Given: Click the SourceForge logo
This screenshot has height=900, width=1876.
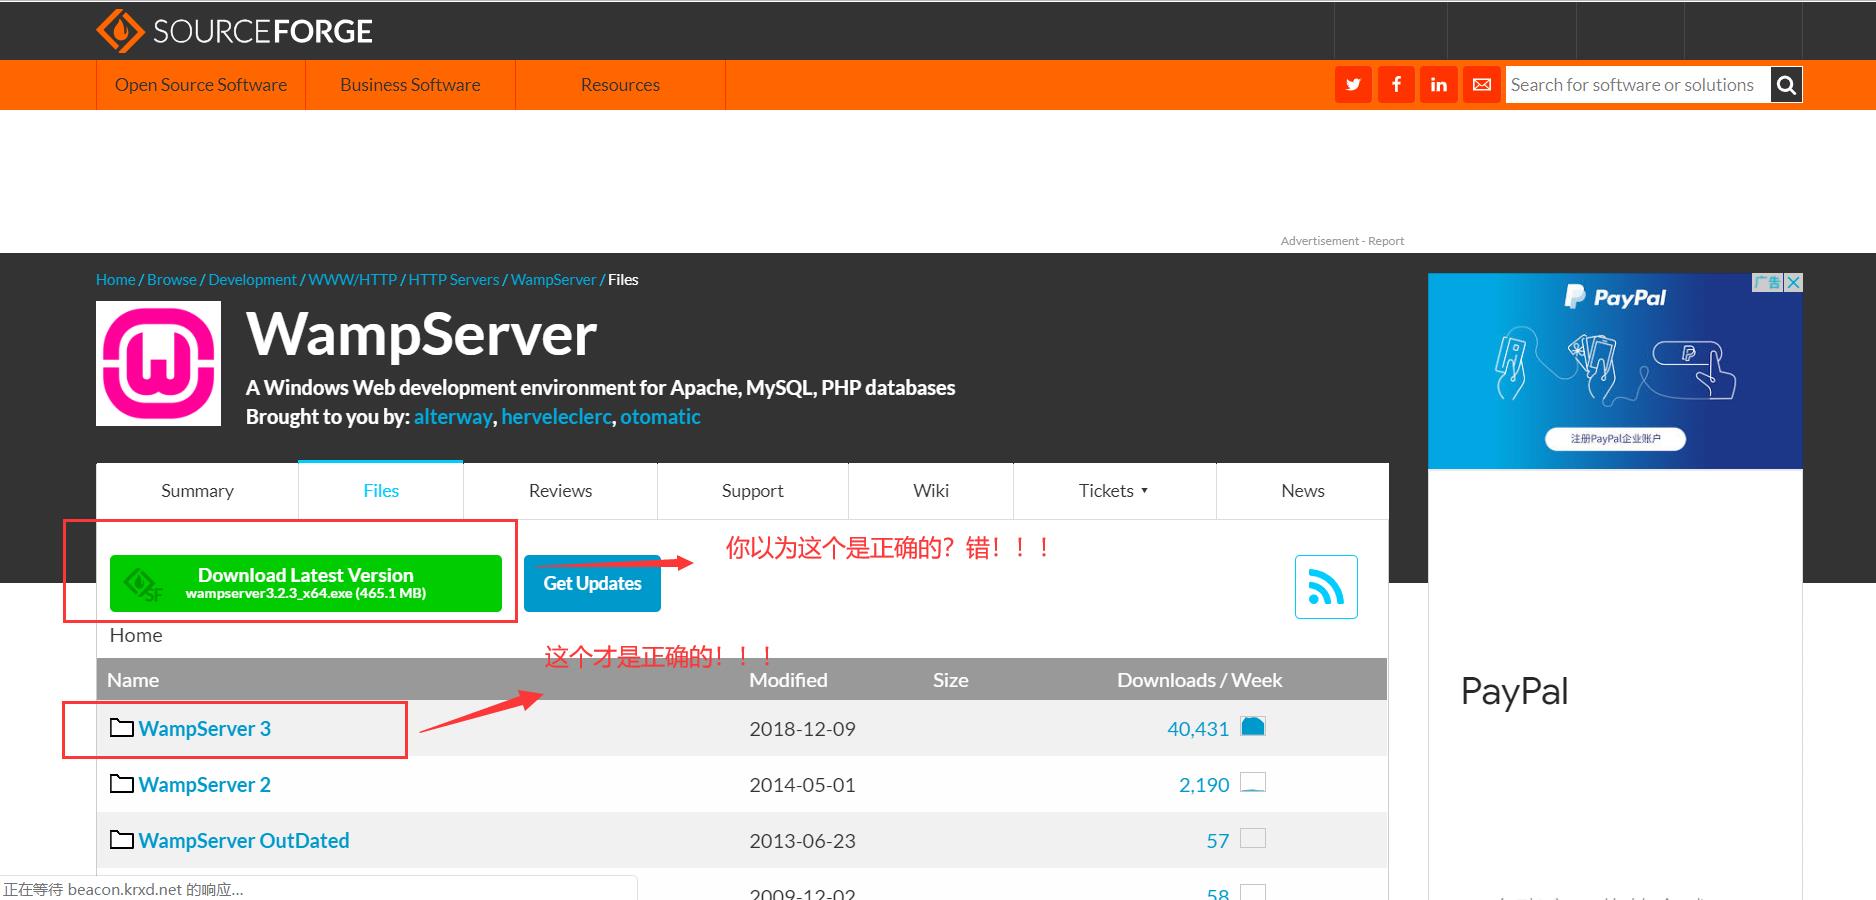Looking at the screenshot, I should coord(234,31).
